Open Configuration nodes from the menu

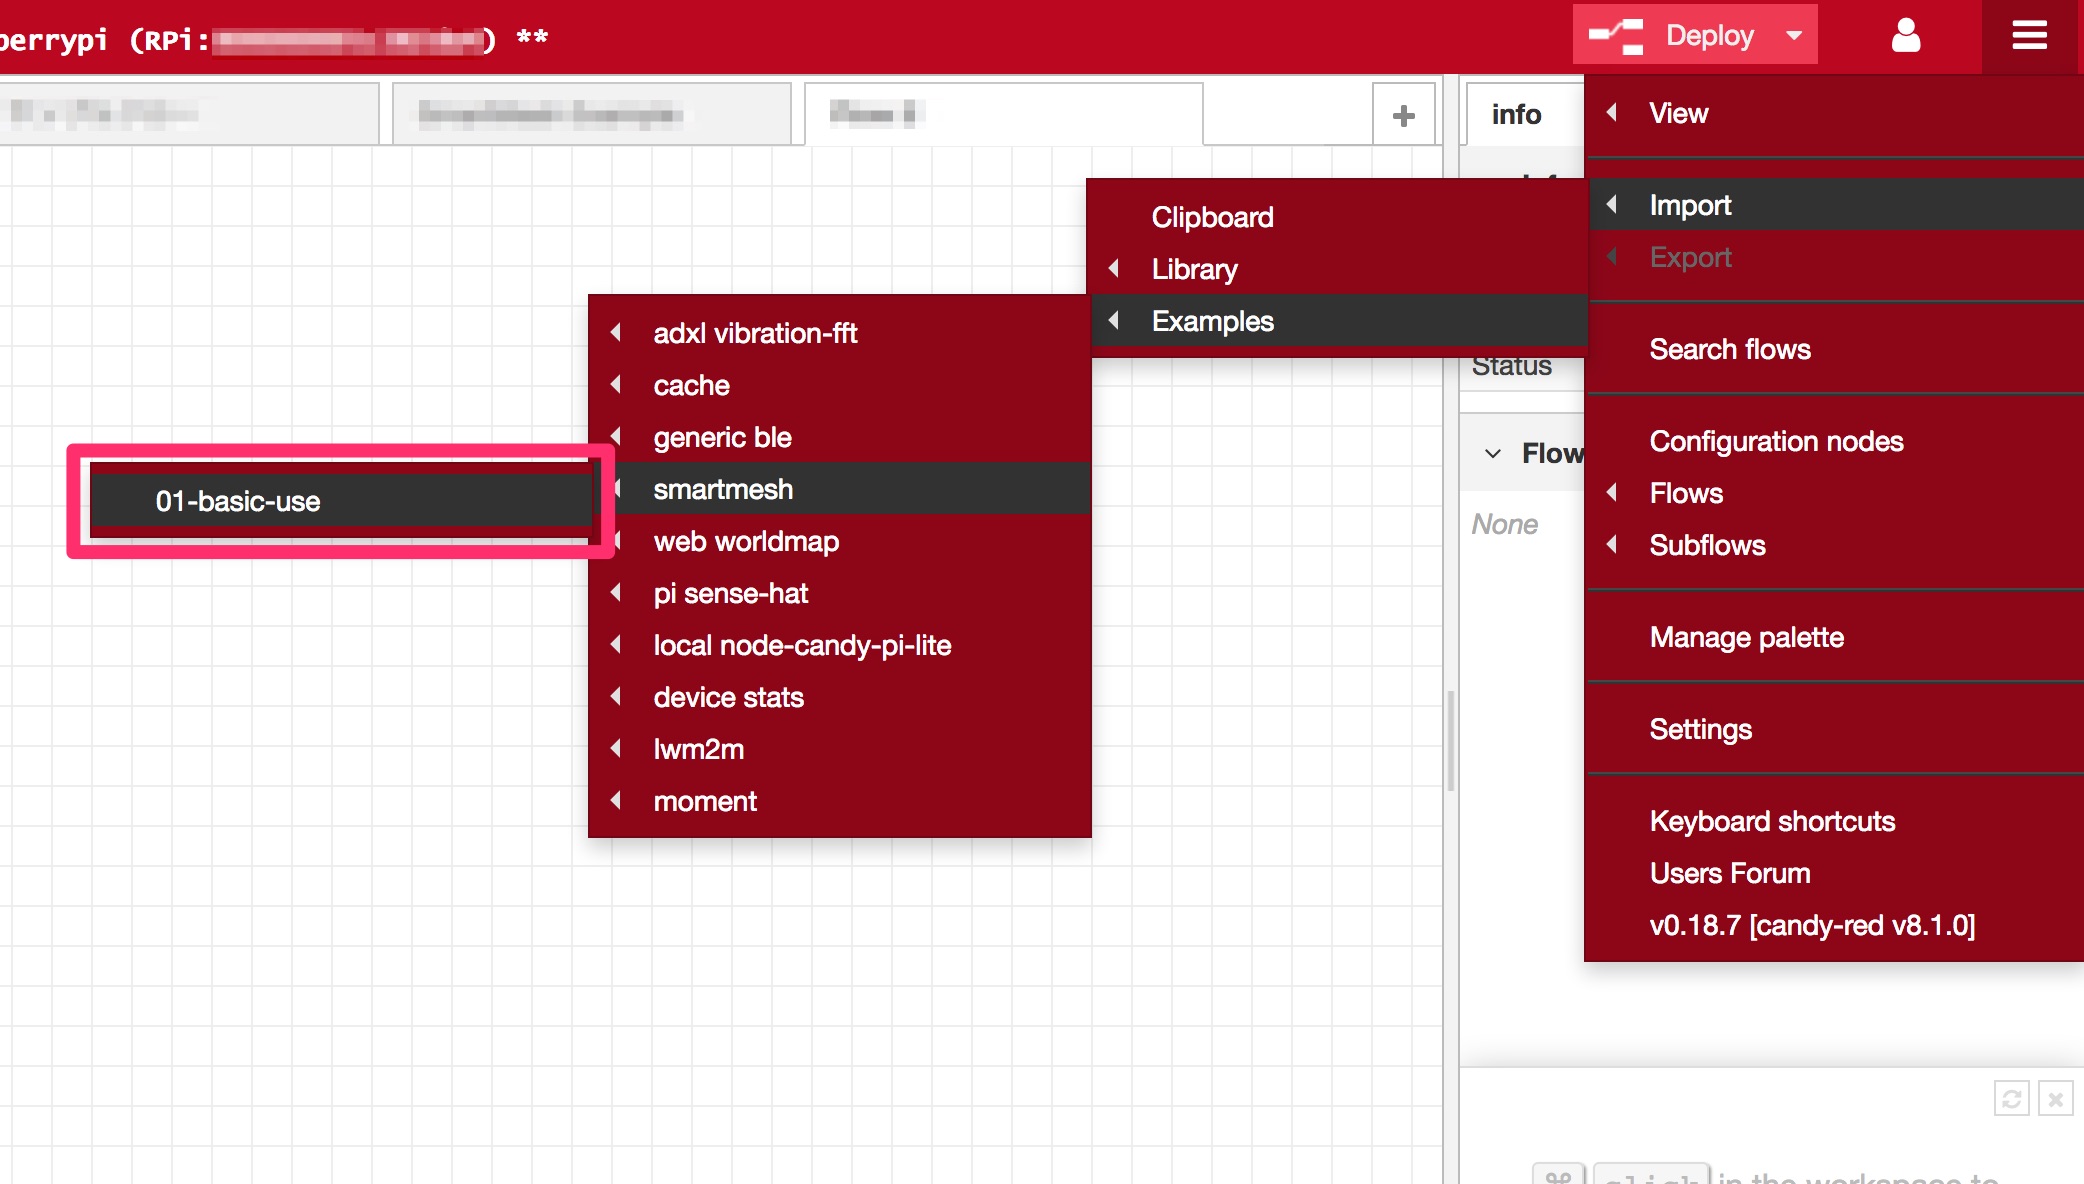[1834, 441]
